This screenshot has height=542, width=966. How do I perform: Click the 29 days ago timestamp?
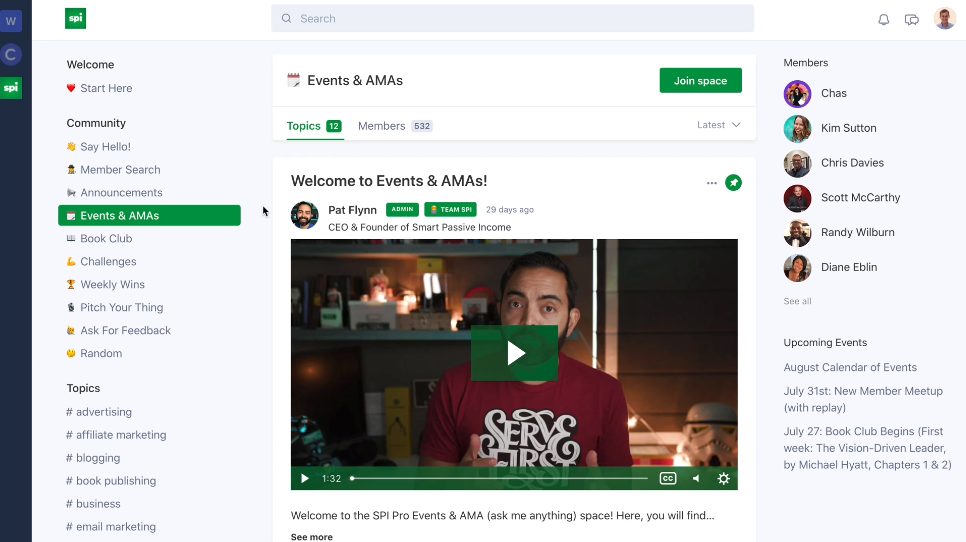(509, 209)
